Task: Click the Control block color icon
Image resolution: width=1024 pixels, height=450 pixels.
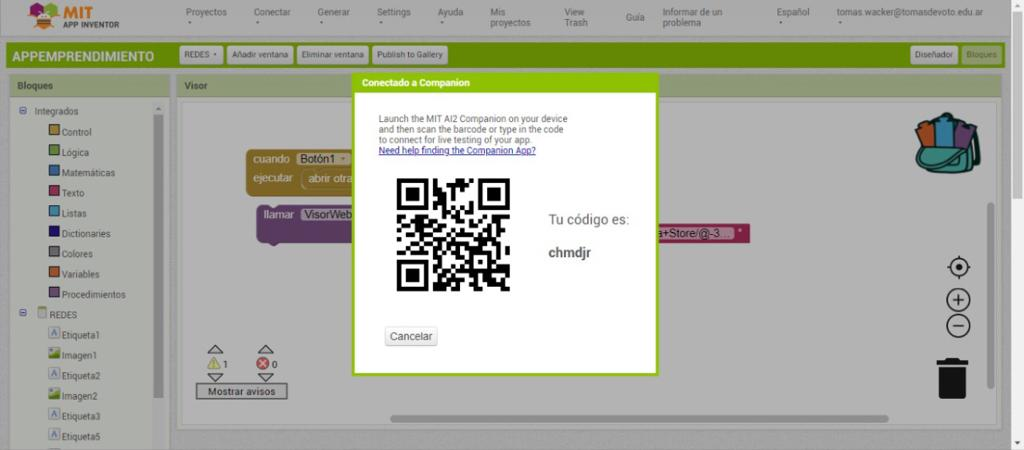Action: click(54, 131)
